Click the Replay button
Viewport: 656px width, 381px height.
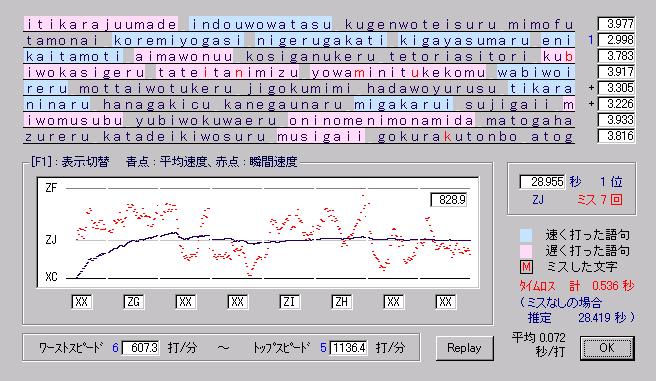[464, 348]
